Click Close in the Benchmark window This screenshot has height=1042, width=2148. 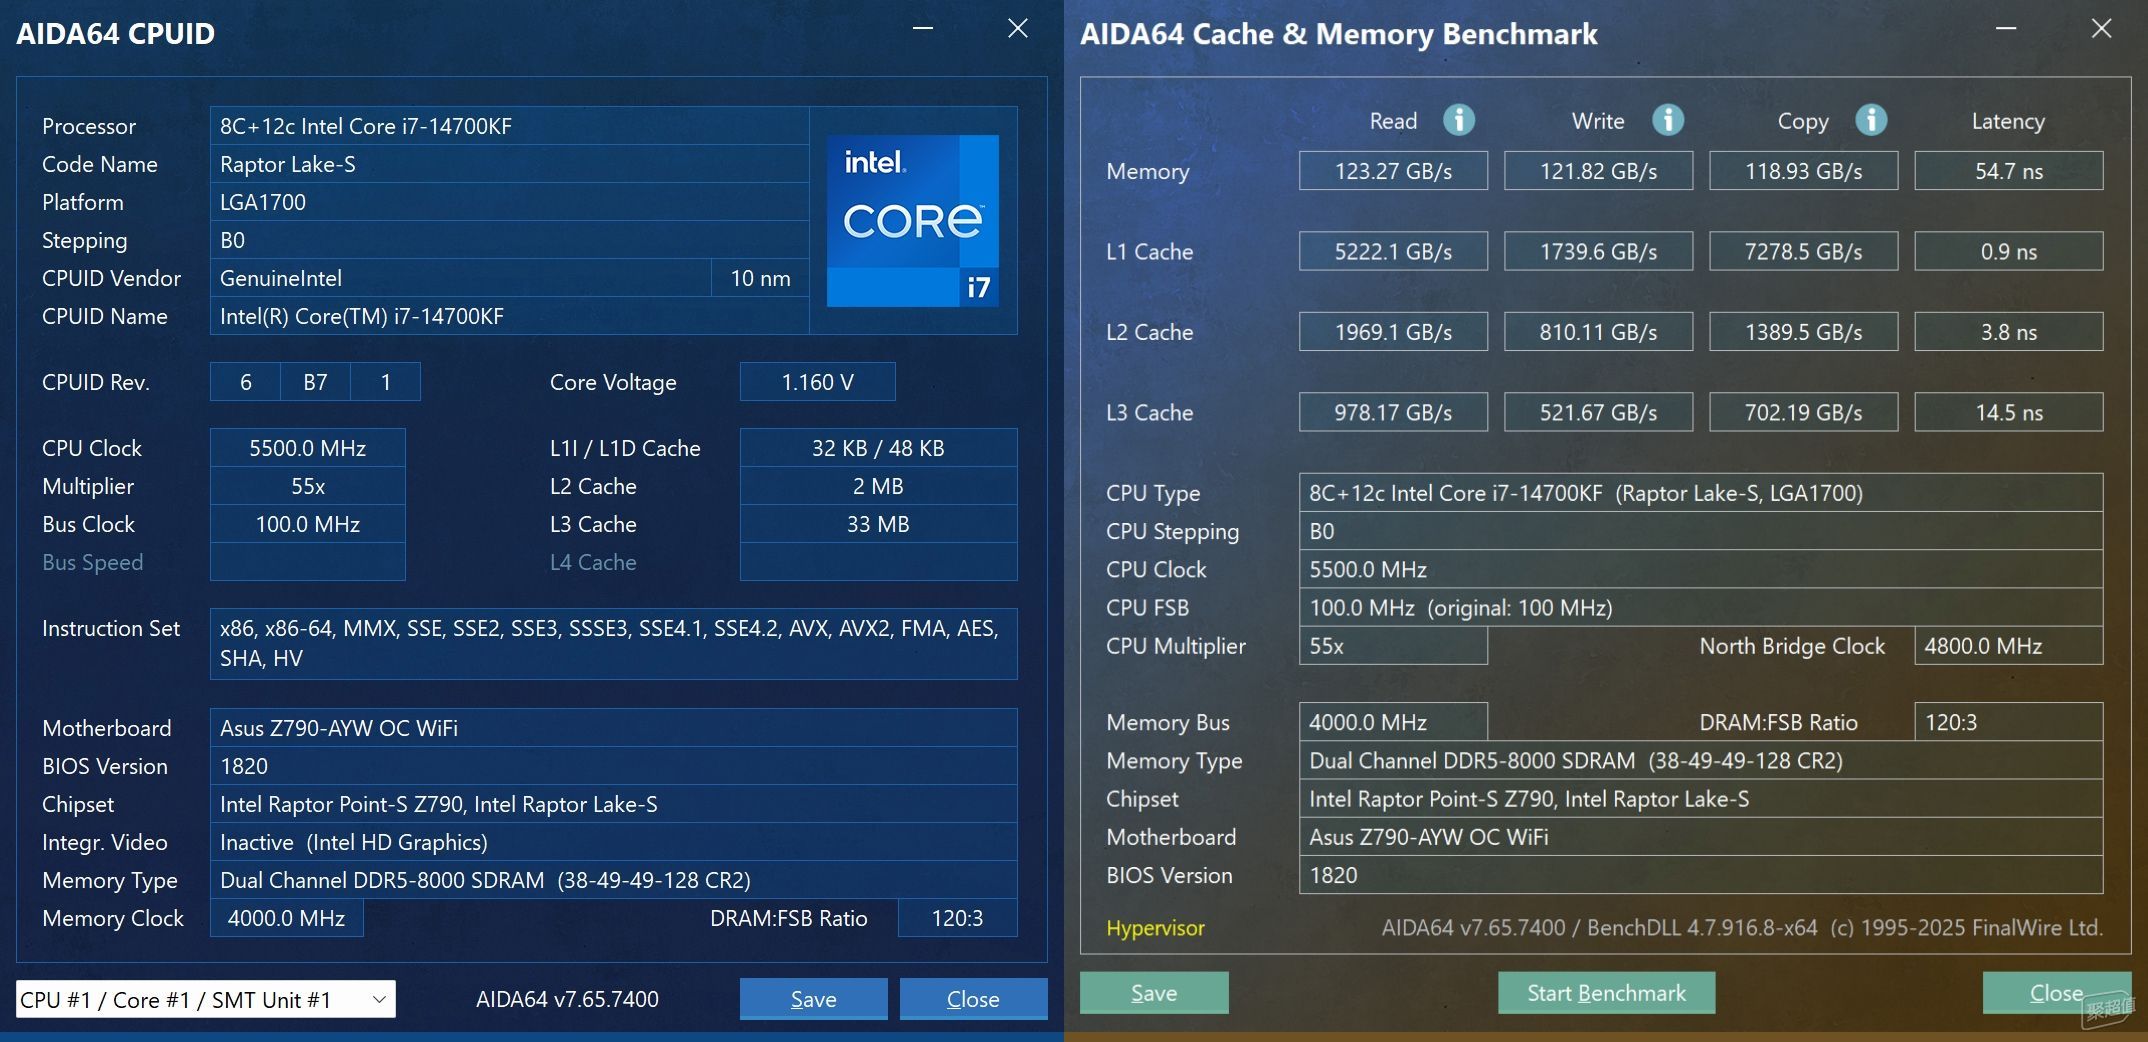2056,993
